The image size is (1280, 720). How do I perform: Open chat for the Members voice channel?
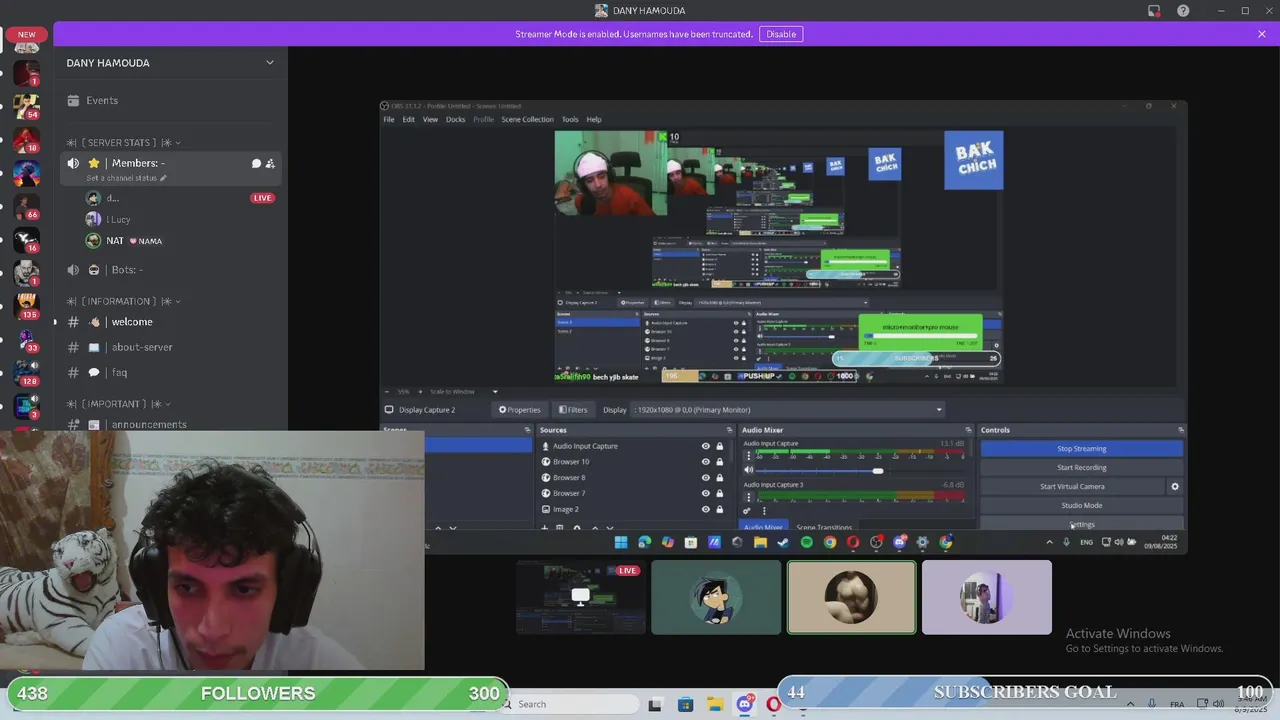point(256,163)
